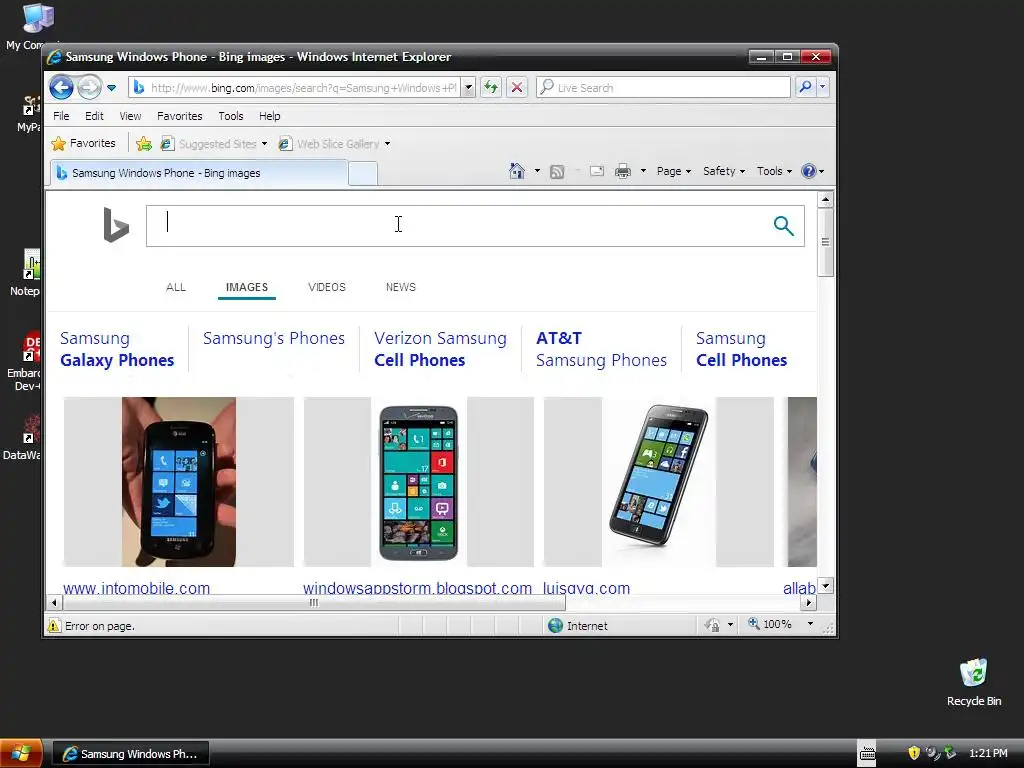Viewport: 1024px width, 768px height.
Task: Open the recent pages dropdown arrow
Action: pos(112,88)
